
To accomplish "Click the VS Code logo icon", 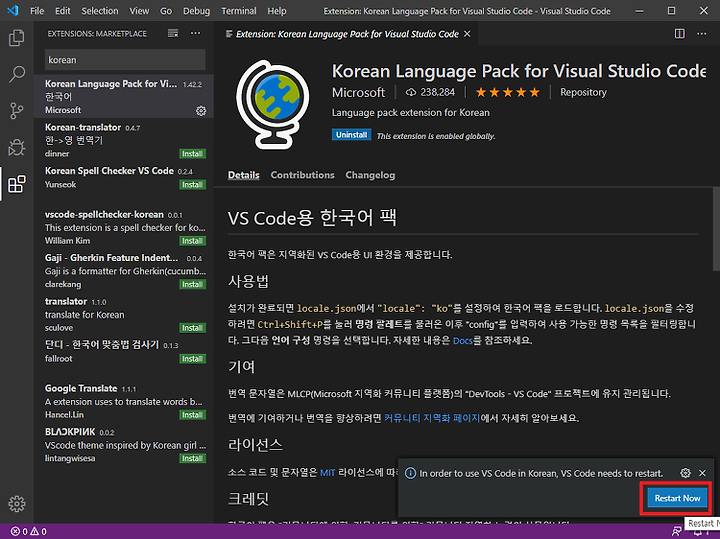I will point(13,11).
